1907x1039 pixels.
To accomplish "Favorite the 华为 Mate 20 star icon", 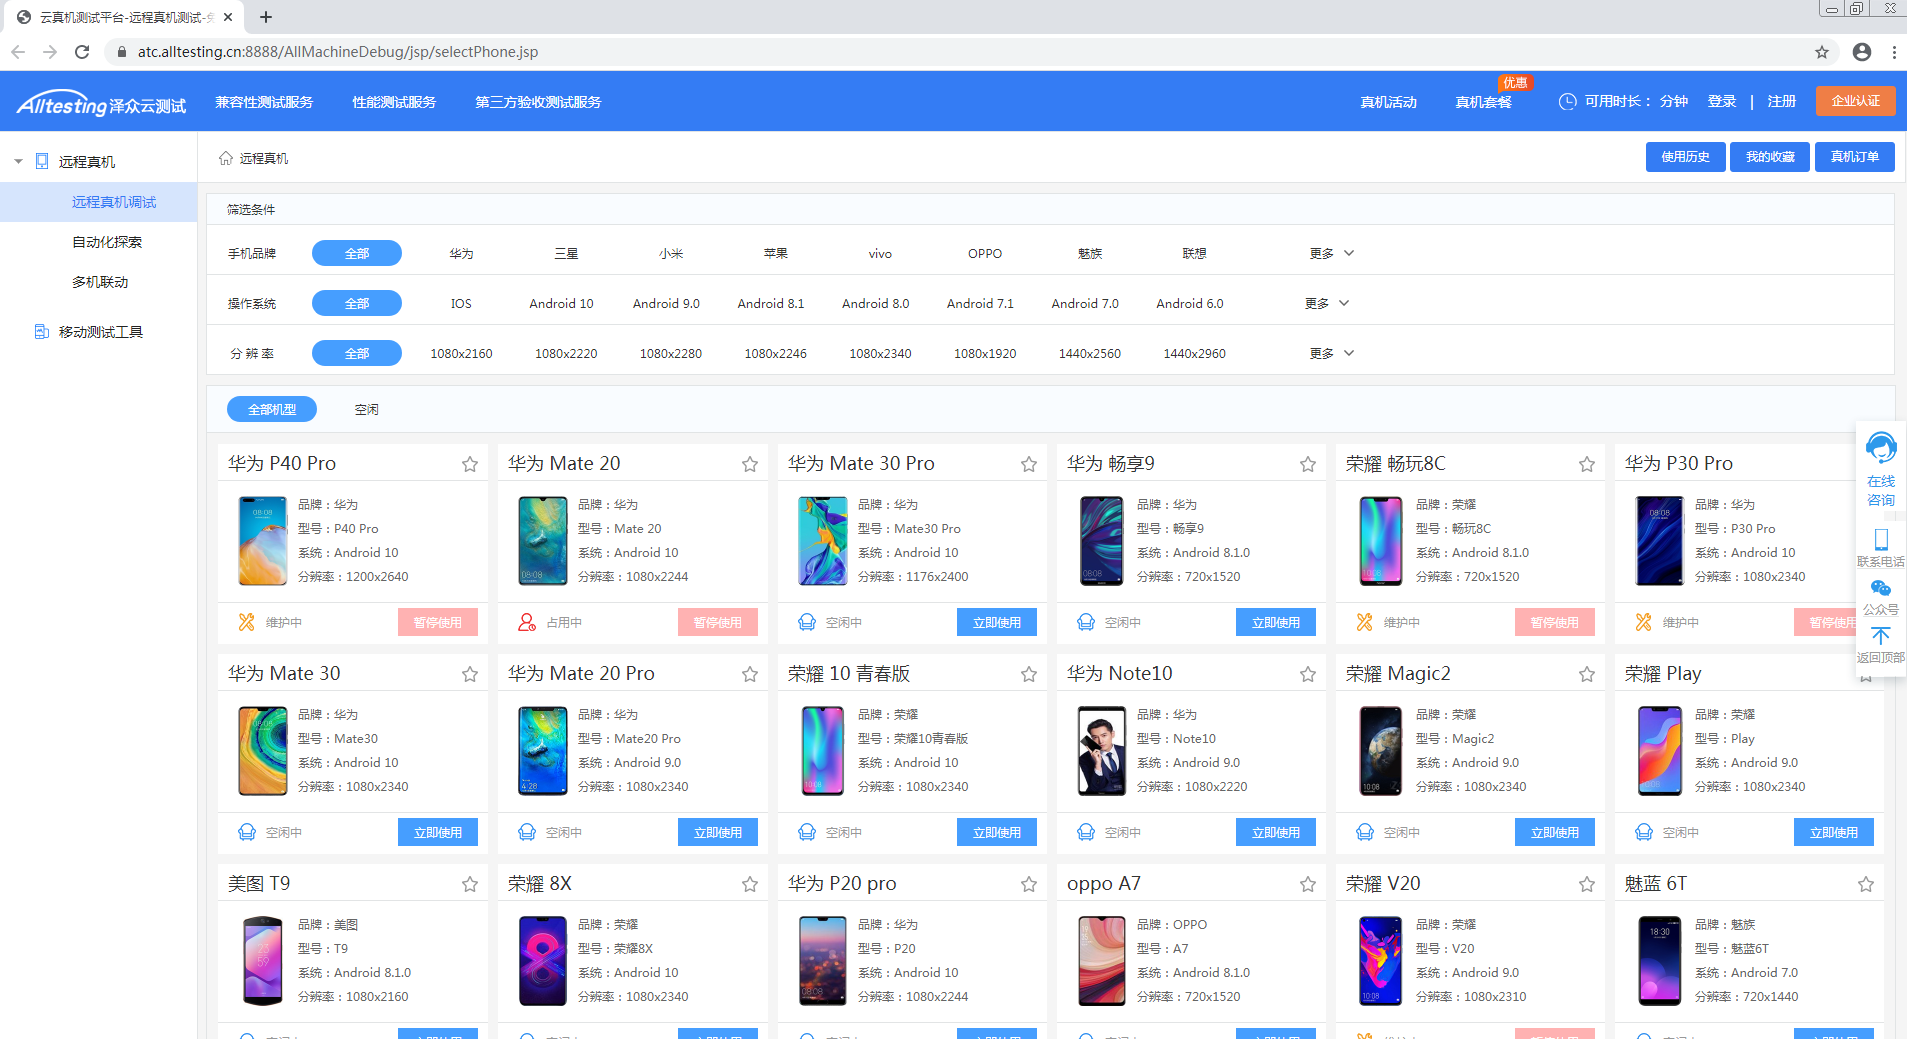I will [x=750, y=464].
